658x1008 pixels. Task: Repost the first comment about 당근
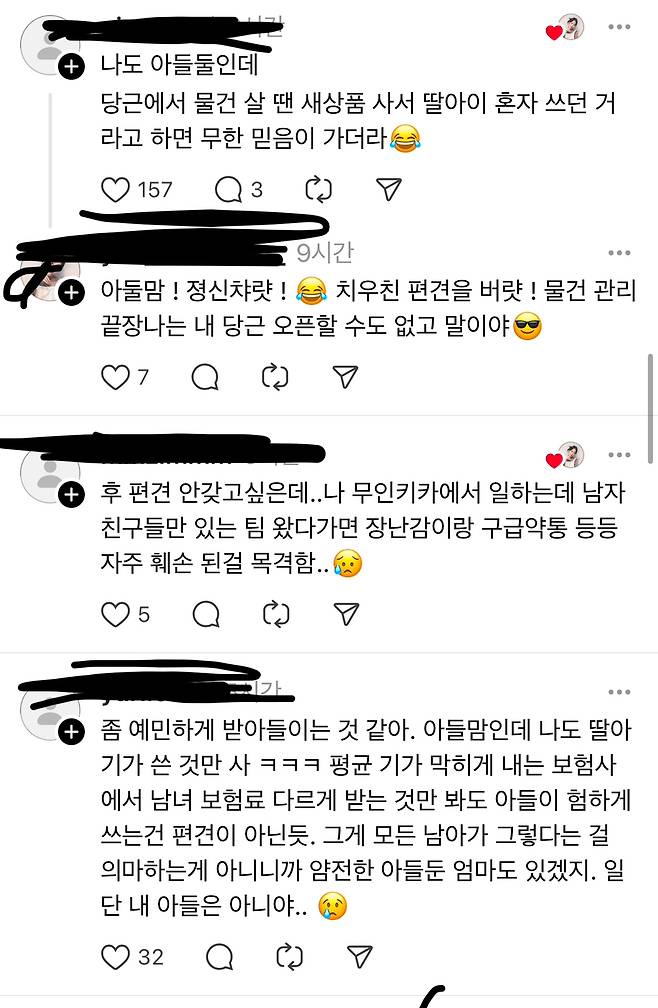pos(319,190)
